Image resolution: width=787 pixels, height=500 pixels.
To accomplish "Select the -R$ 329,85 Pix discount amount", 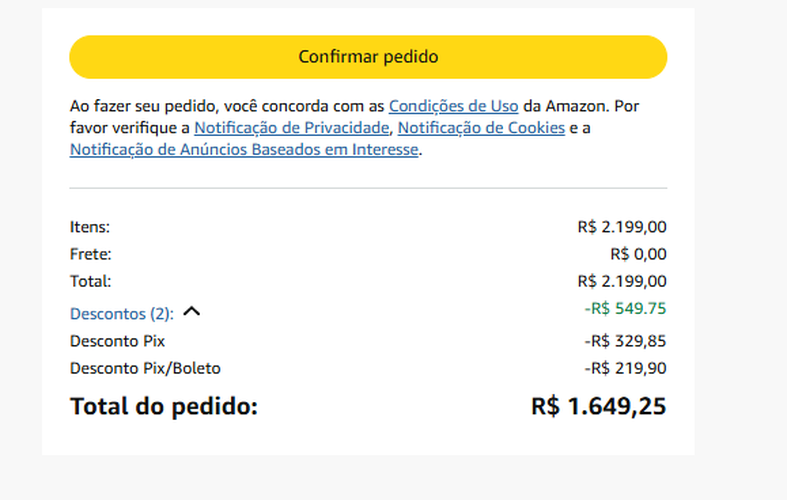I will (x=625, y=341).
